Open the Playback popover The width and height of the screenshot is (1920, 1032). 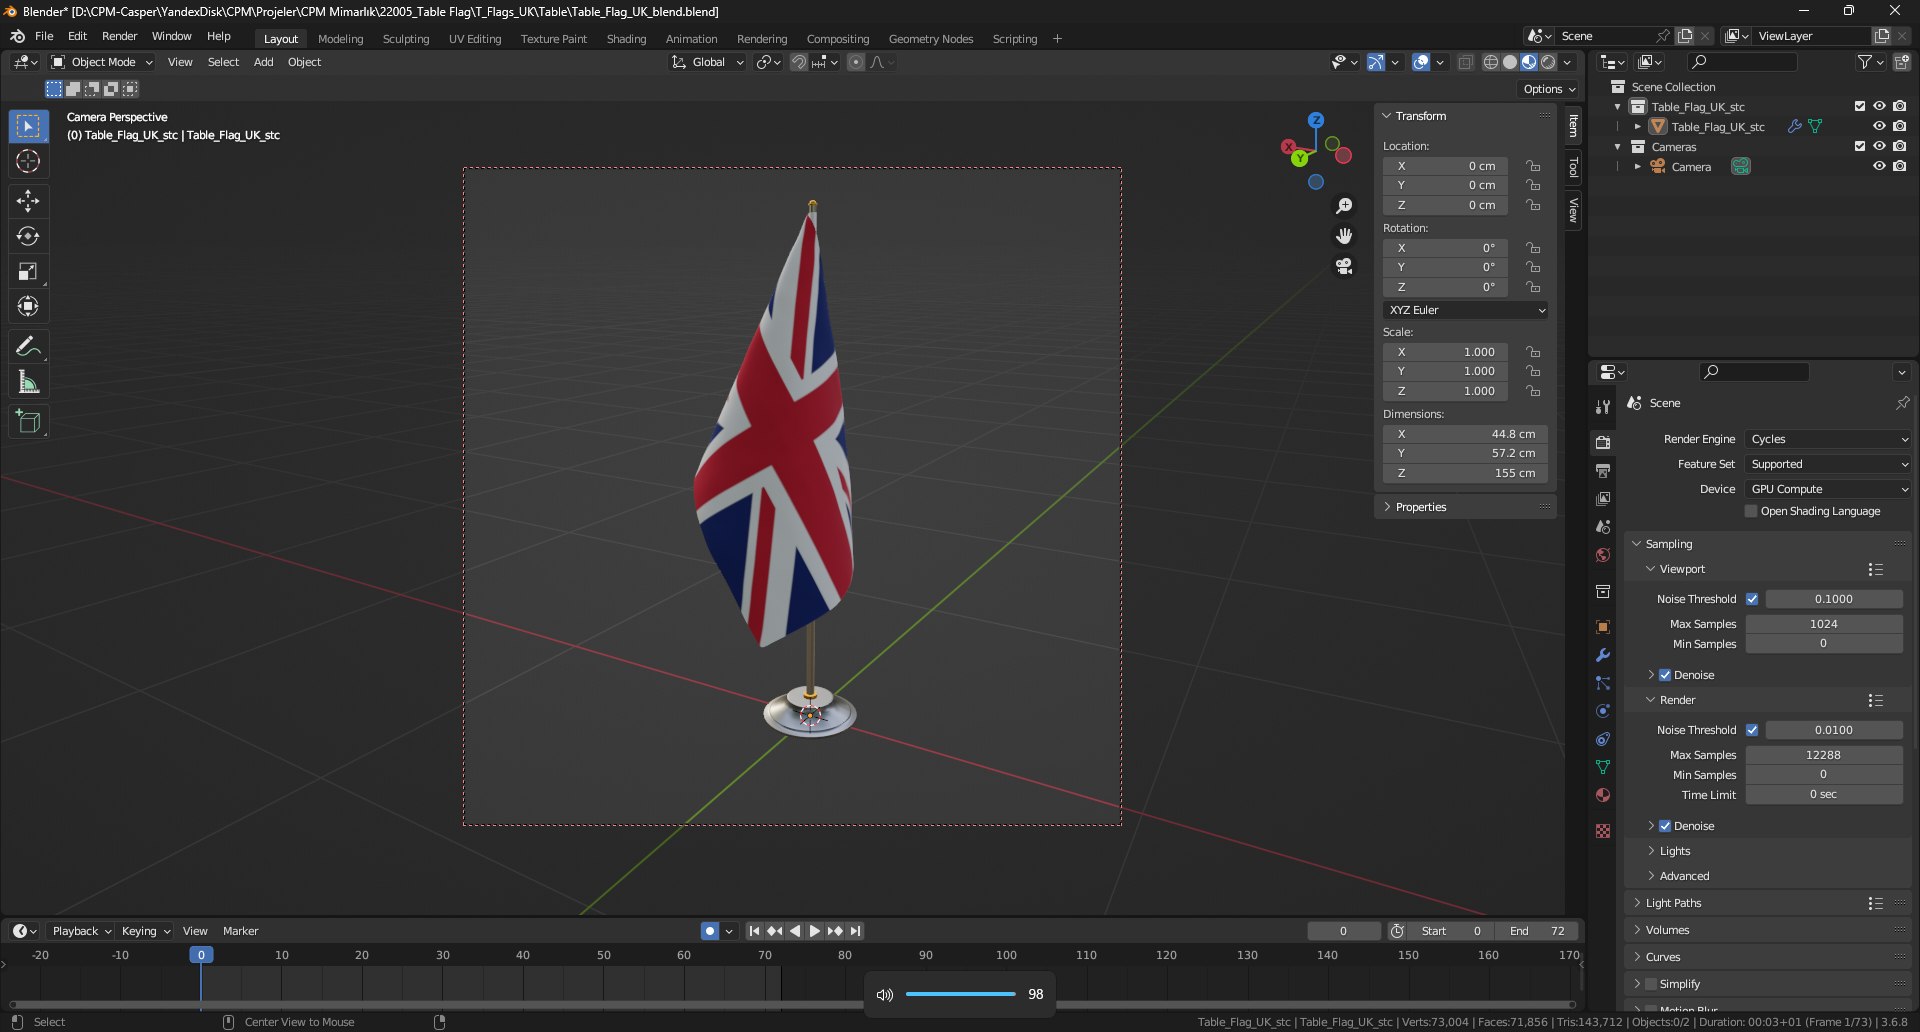pyautogui.click(x=80, y=931)
